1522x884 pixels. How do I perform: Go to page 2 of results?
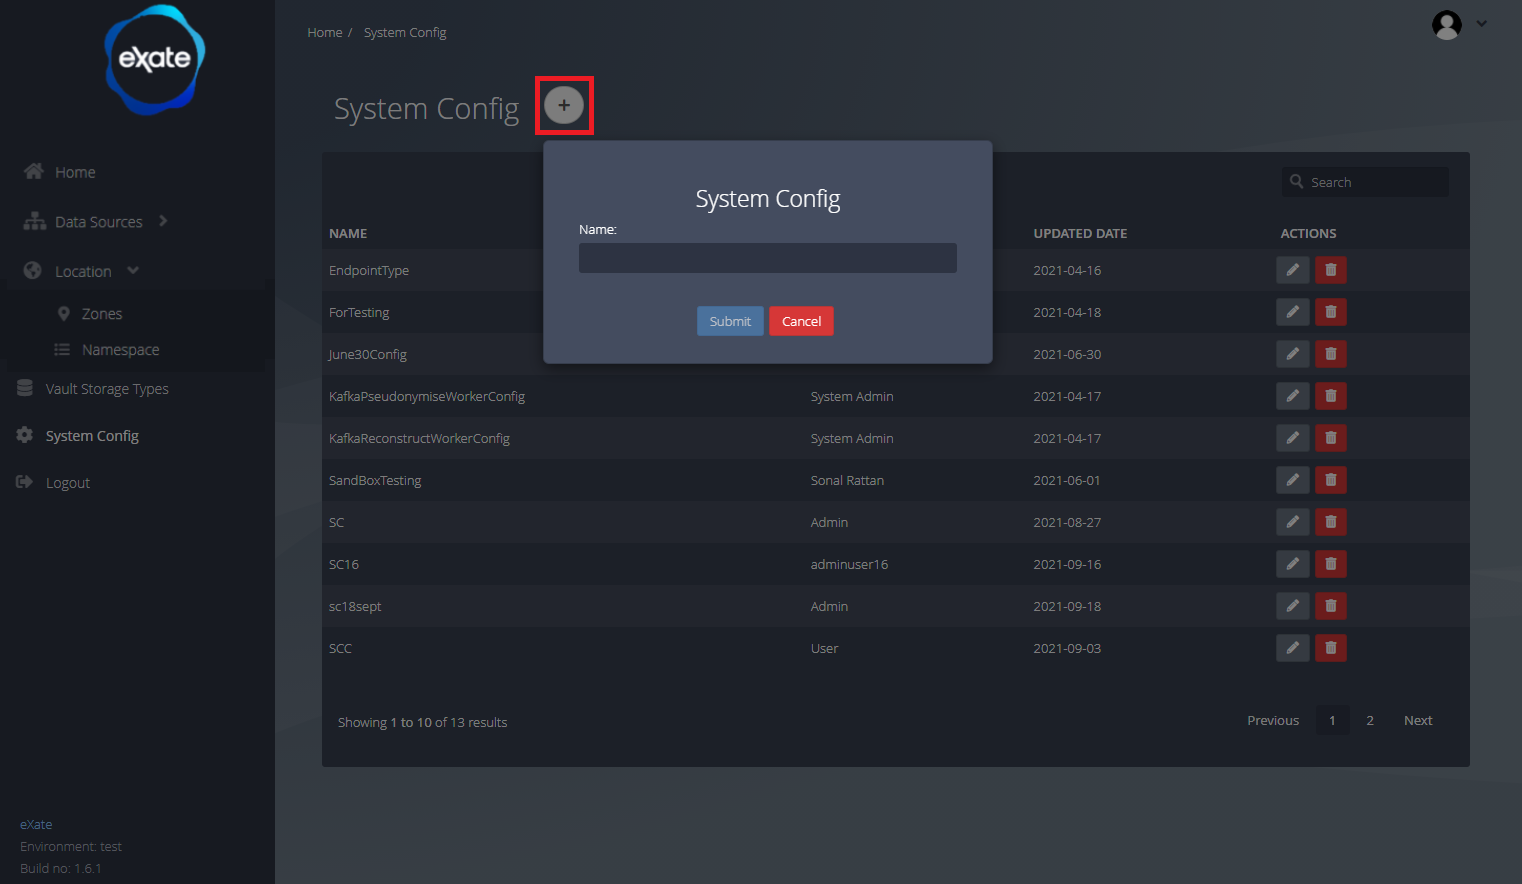point(1370,721)
